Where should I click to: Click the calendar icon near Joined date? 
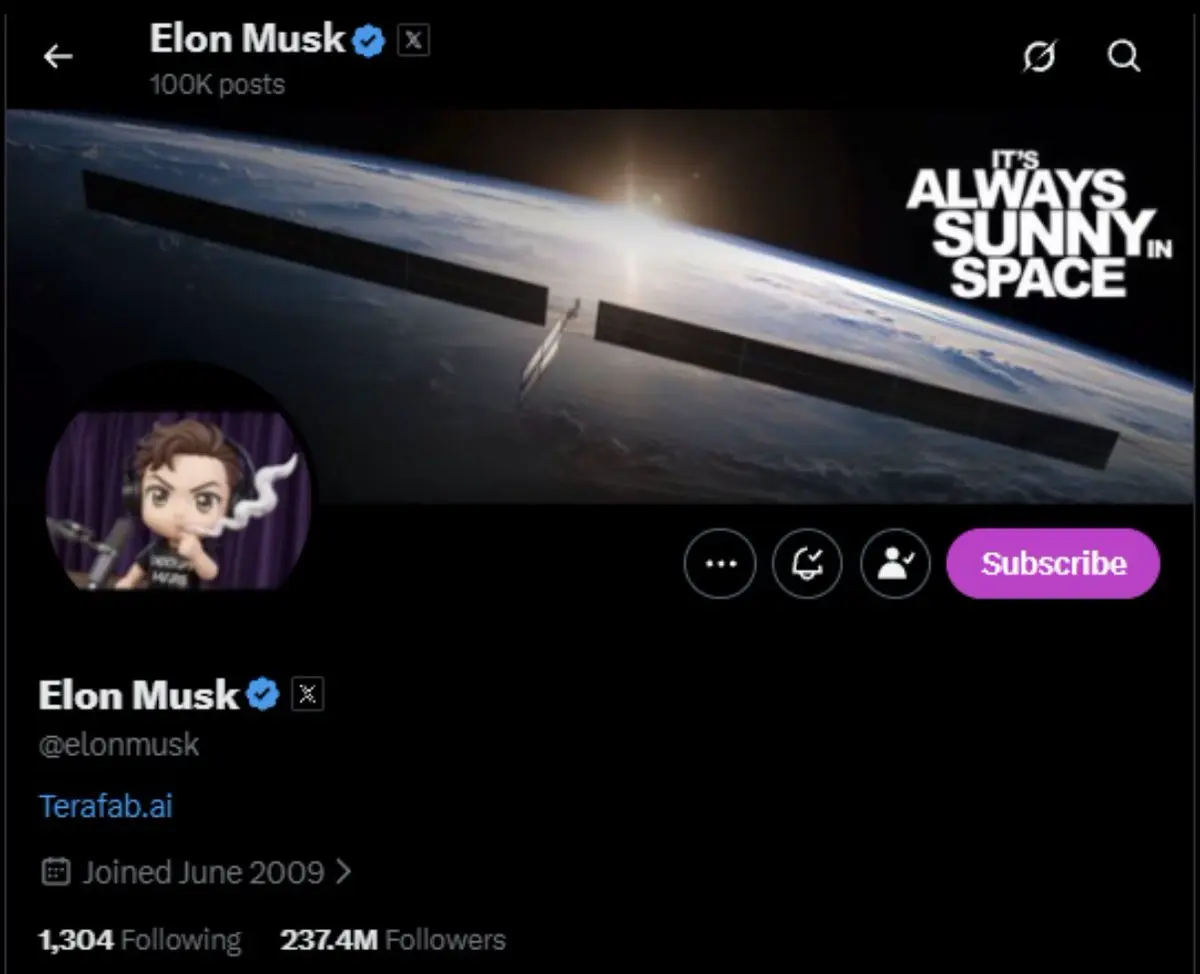point(55,872)
